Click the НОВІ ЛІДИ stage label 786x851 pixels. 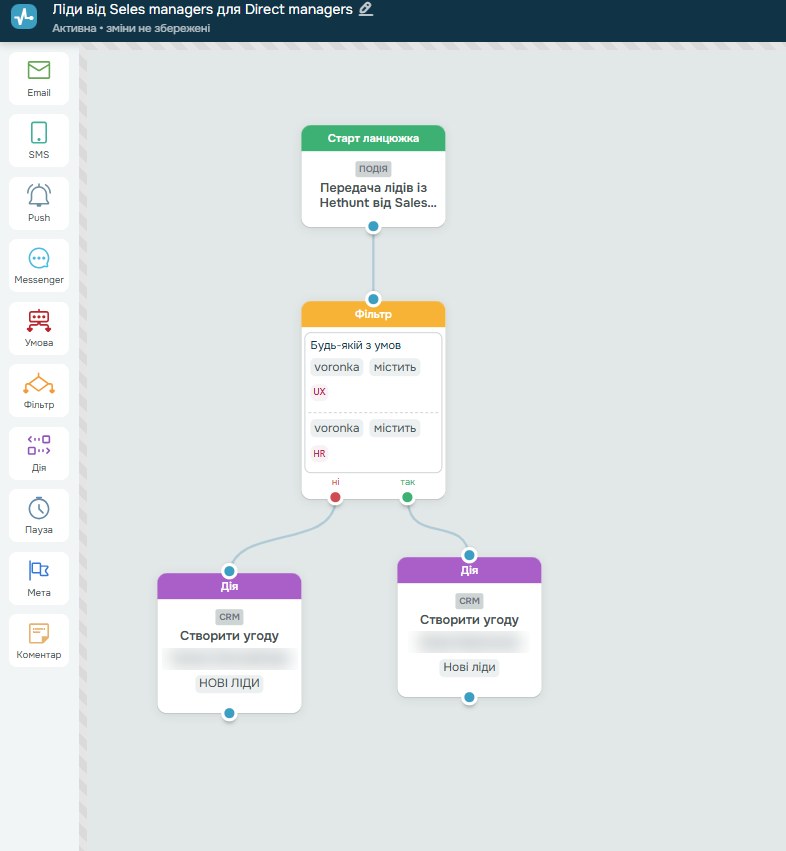229,683
